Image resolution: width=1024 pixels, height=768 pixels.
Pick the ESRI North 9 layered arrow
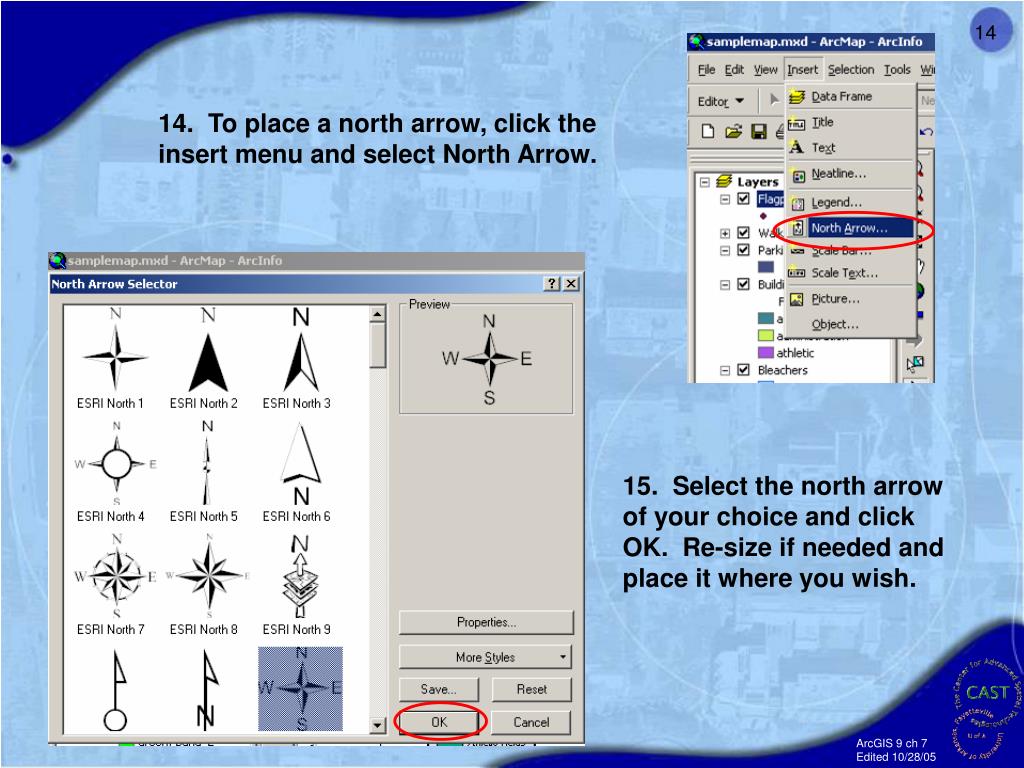[300, 584]
